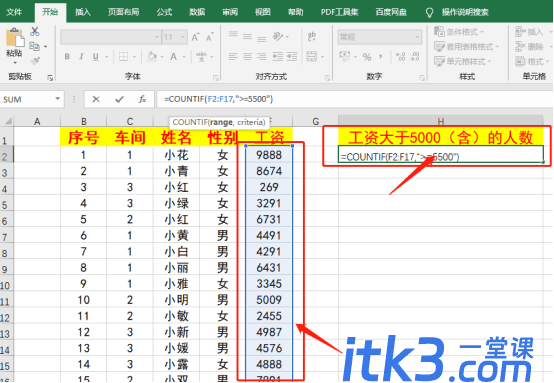Decrease decimal places
The width and height of the screenshot is (554, 383).
pyautogui.click(x=415, y=57)
